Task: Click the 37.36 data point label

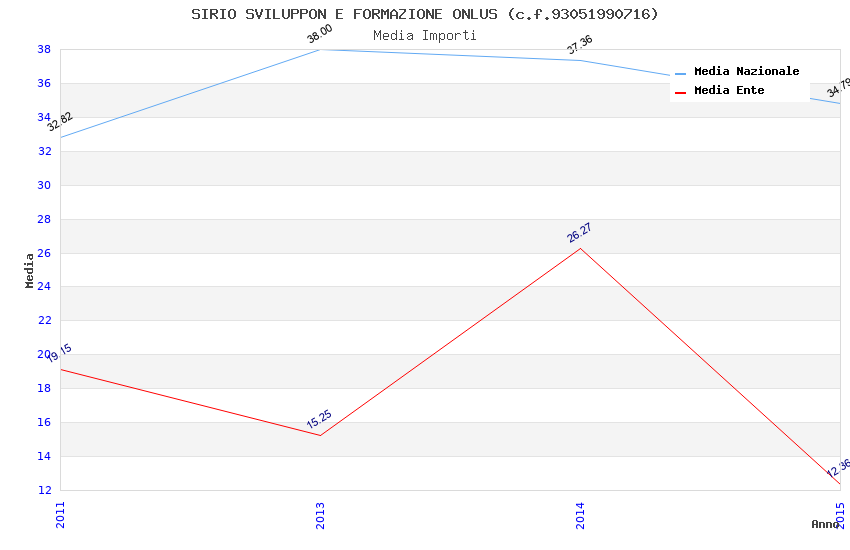Action: pos(579,46)
